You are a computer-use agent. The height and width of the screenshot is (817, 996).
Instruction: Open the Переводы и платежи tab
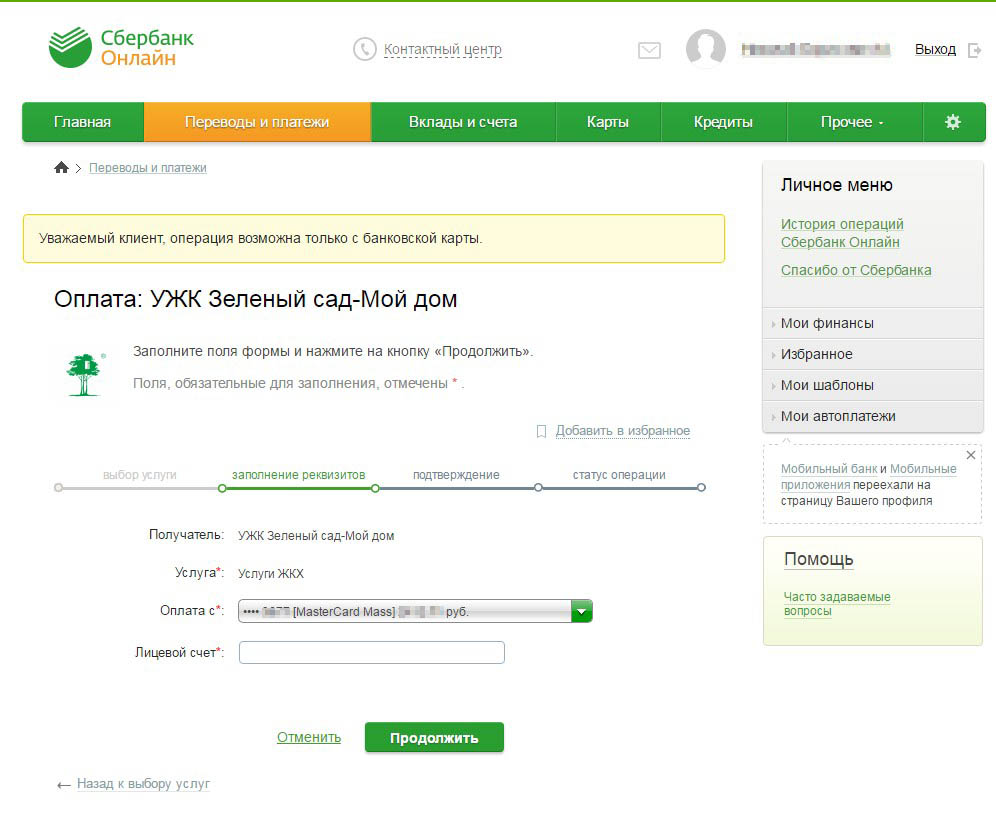[257, 122]
